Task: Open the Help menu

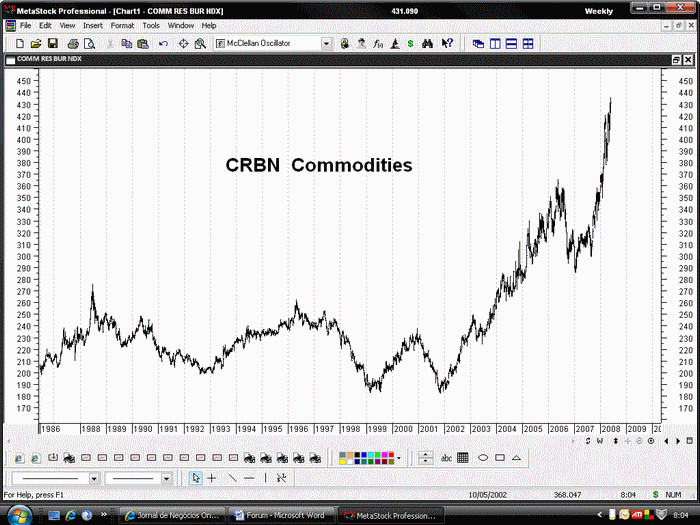Action: point(208,26)
